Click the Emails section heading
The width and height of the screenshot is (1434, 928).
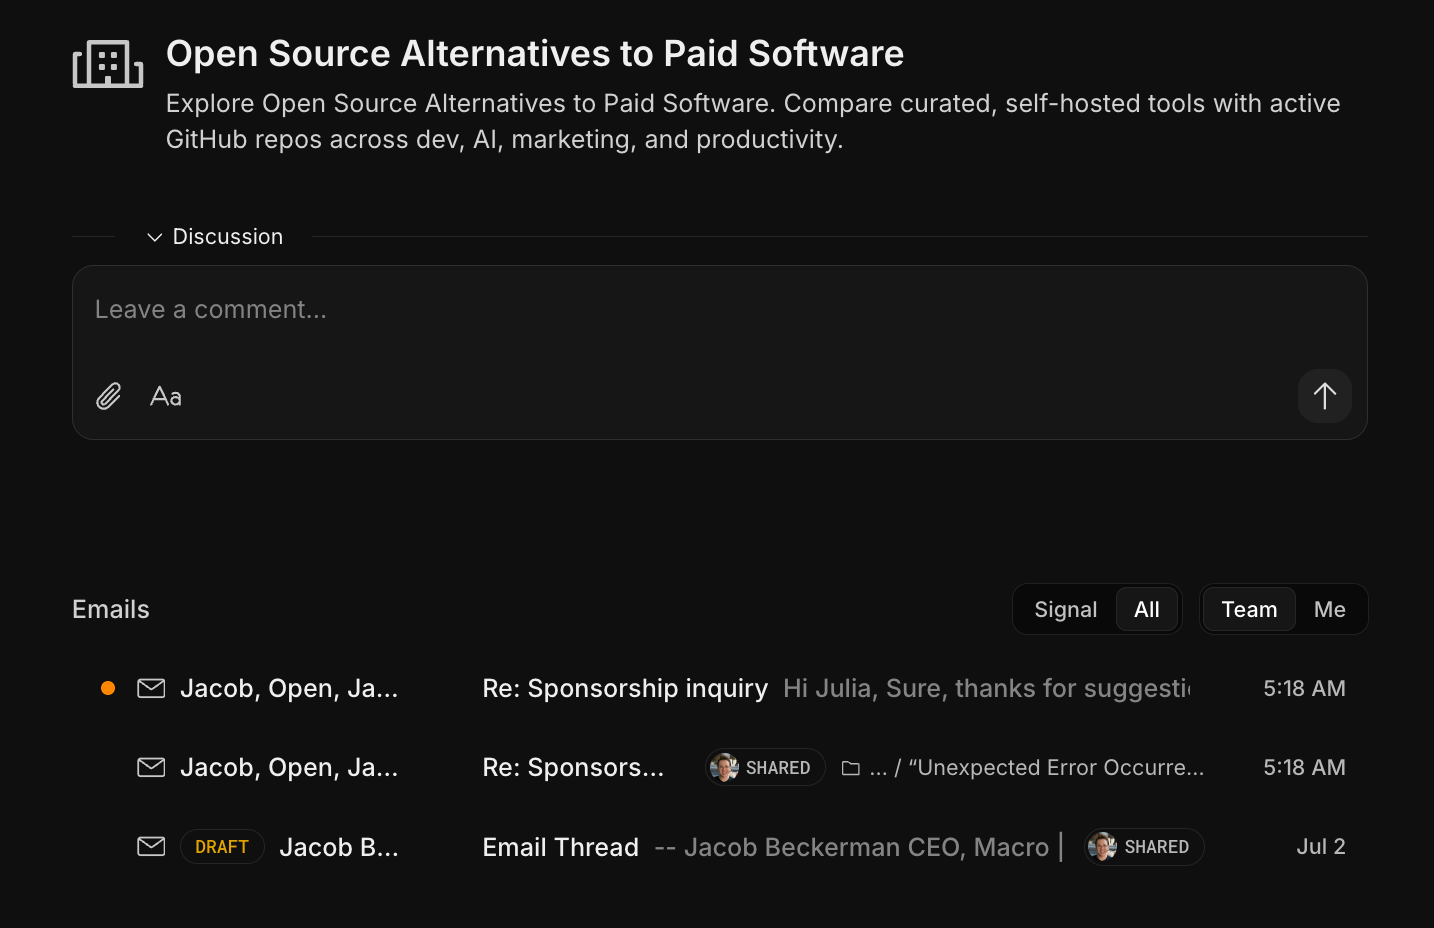[111, 609]
